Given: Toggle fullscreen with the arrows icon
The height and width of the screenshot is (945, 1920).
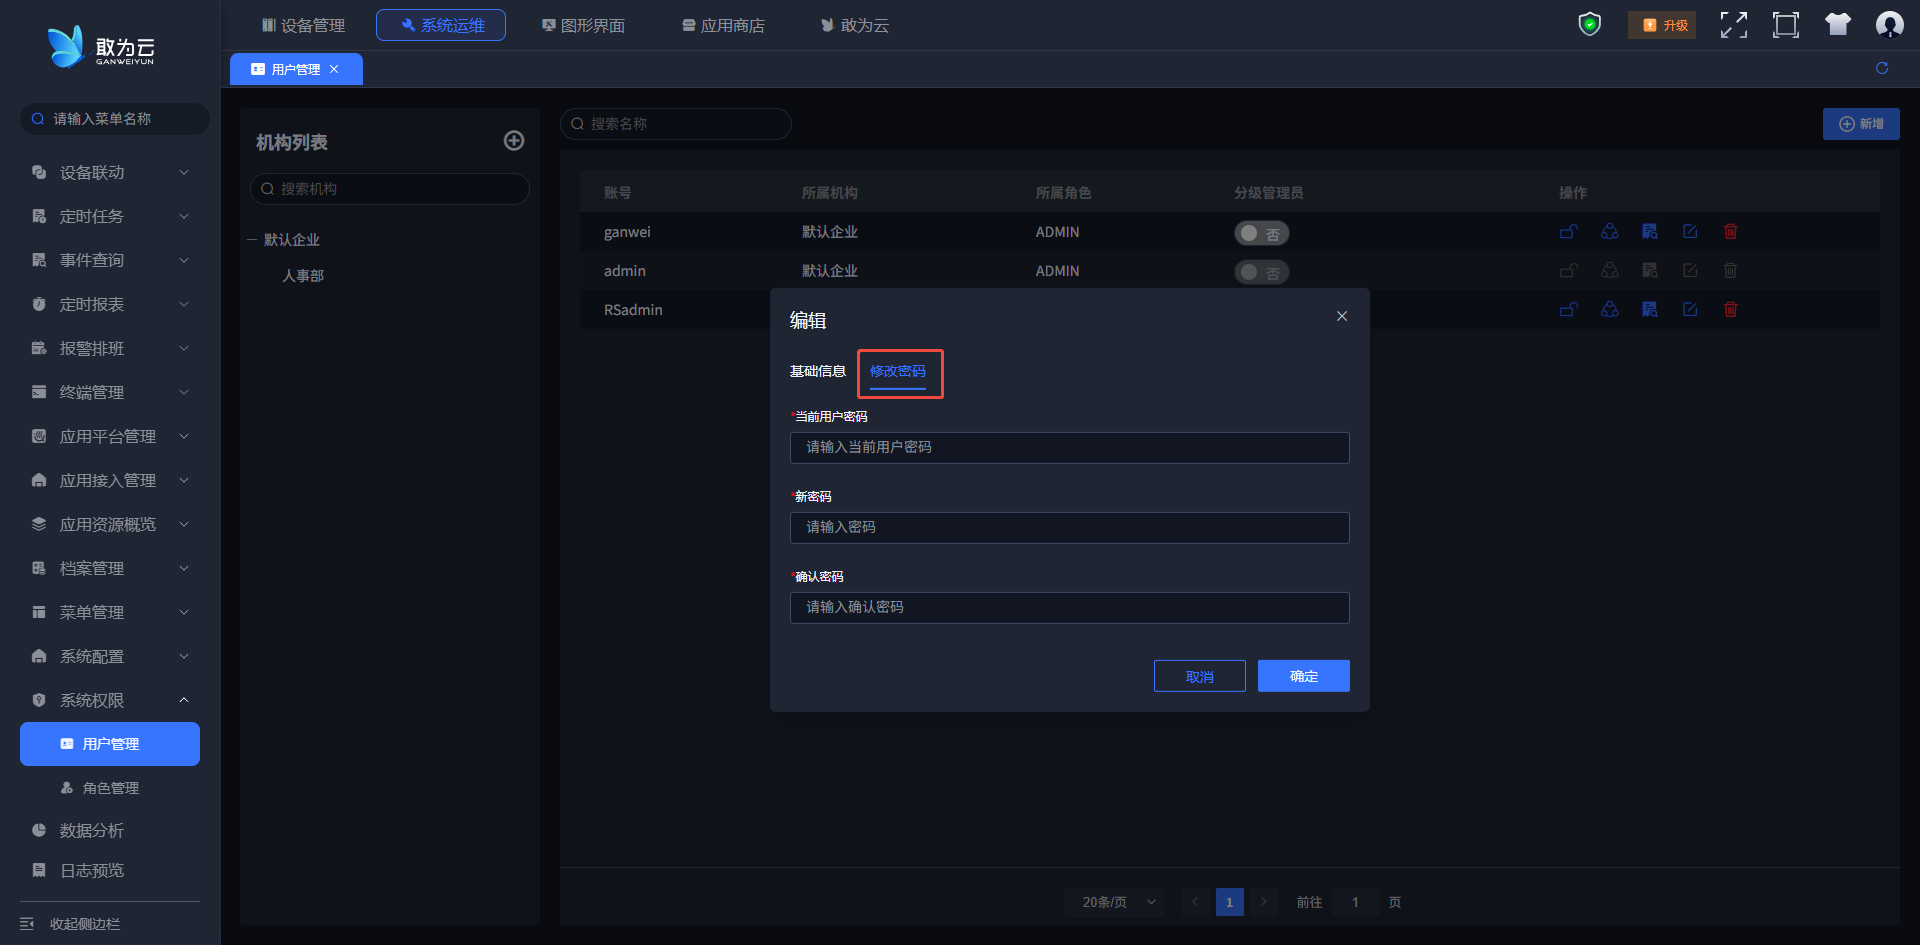Looking at the screenshot, I should point(1734,25).
